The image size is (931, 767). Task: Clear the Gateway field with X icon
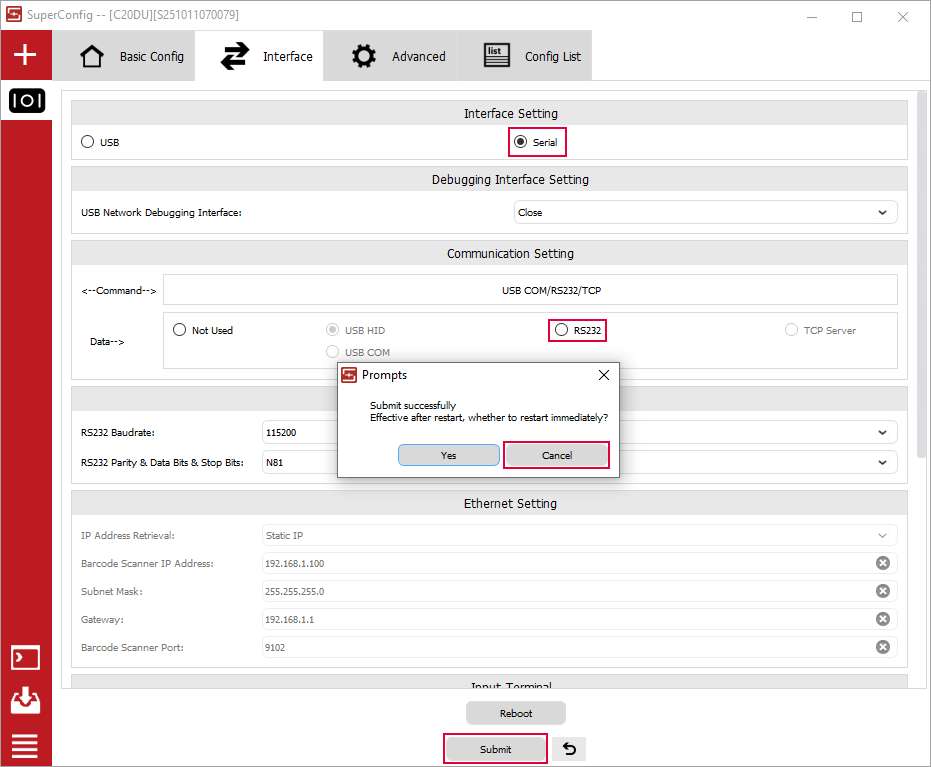pos(882,619)
